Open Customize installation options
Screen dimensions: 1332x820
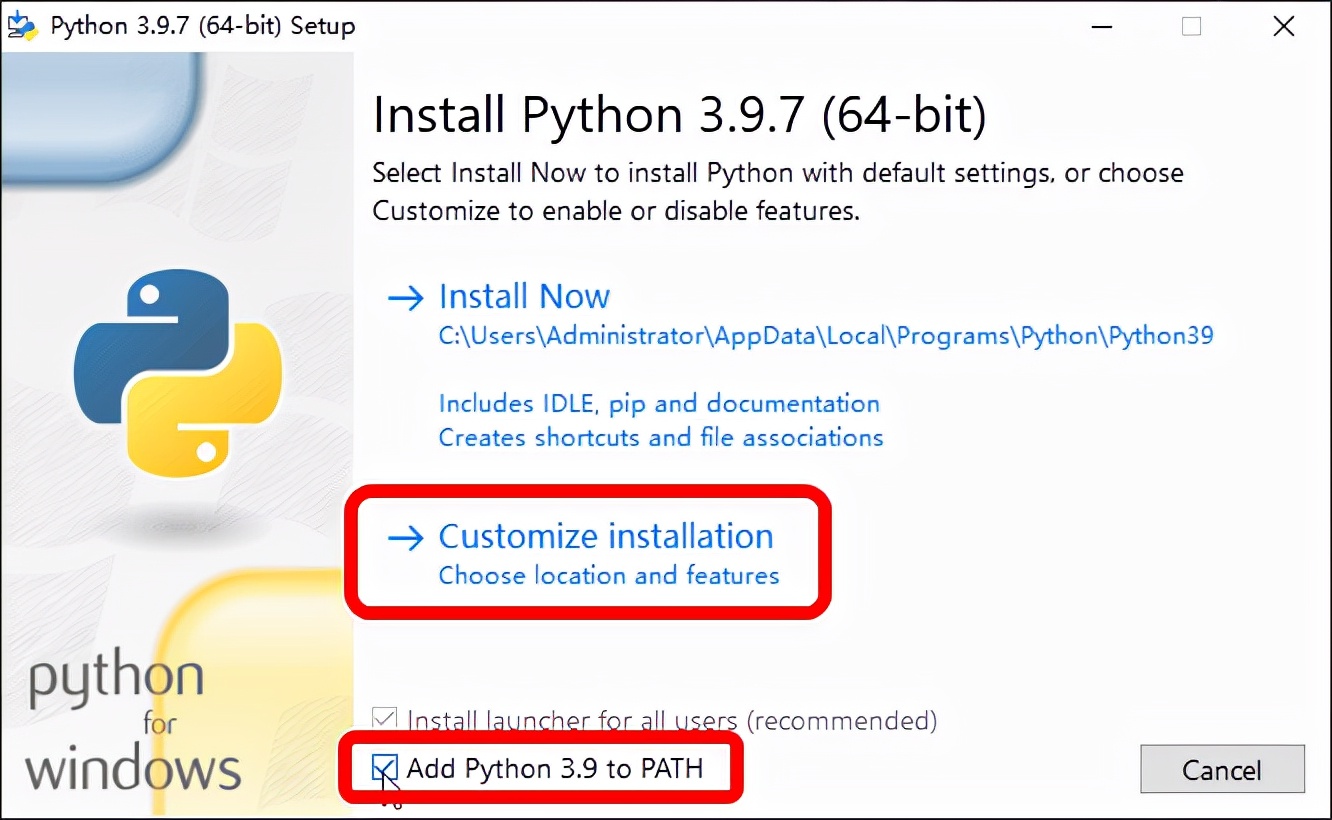(x=605, y=537)
